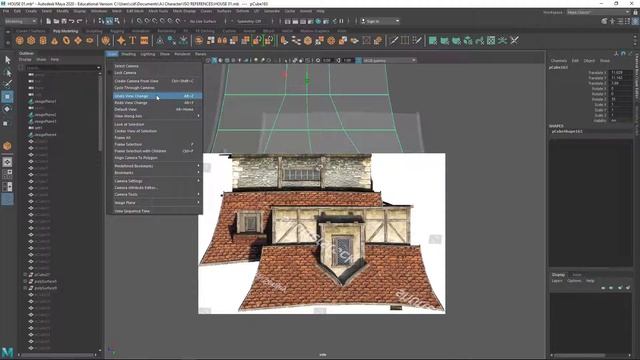
Task: Create a polygon cylinder from the shelf
Action: 43,40
